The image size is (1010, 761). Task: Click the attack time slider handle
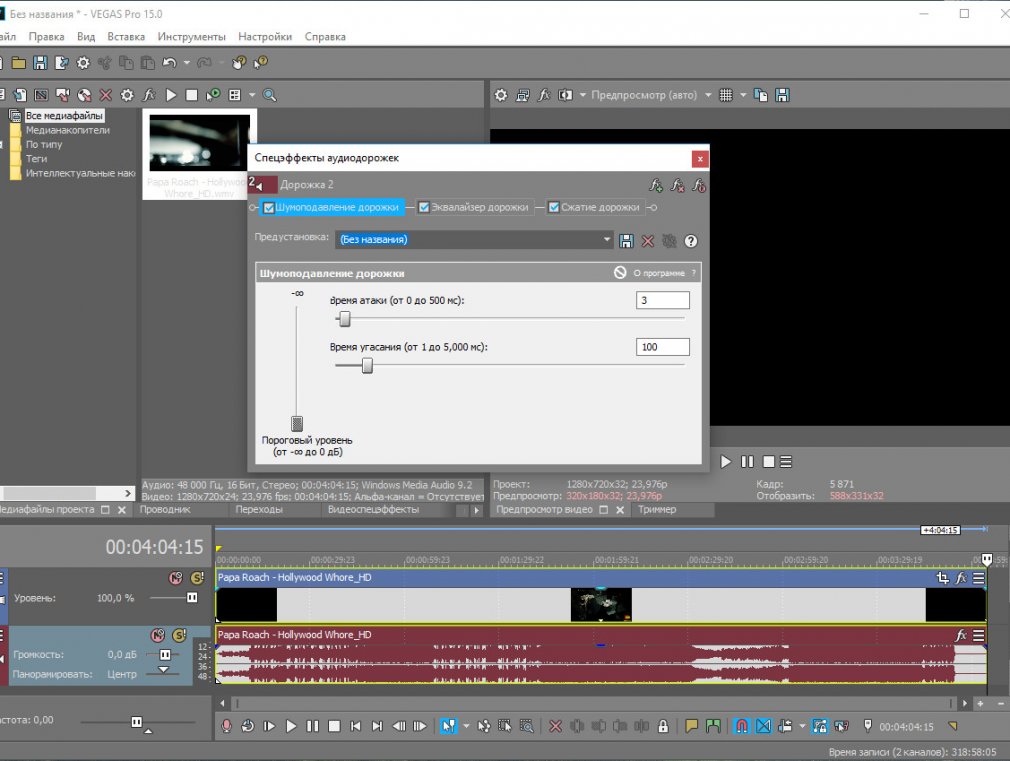345,318
